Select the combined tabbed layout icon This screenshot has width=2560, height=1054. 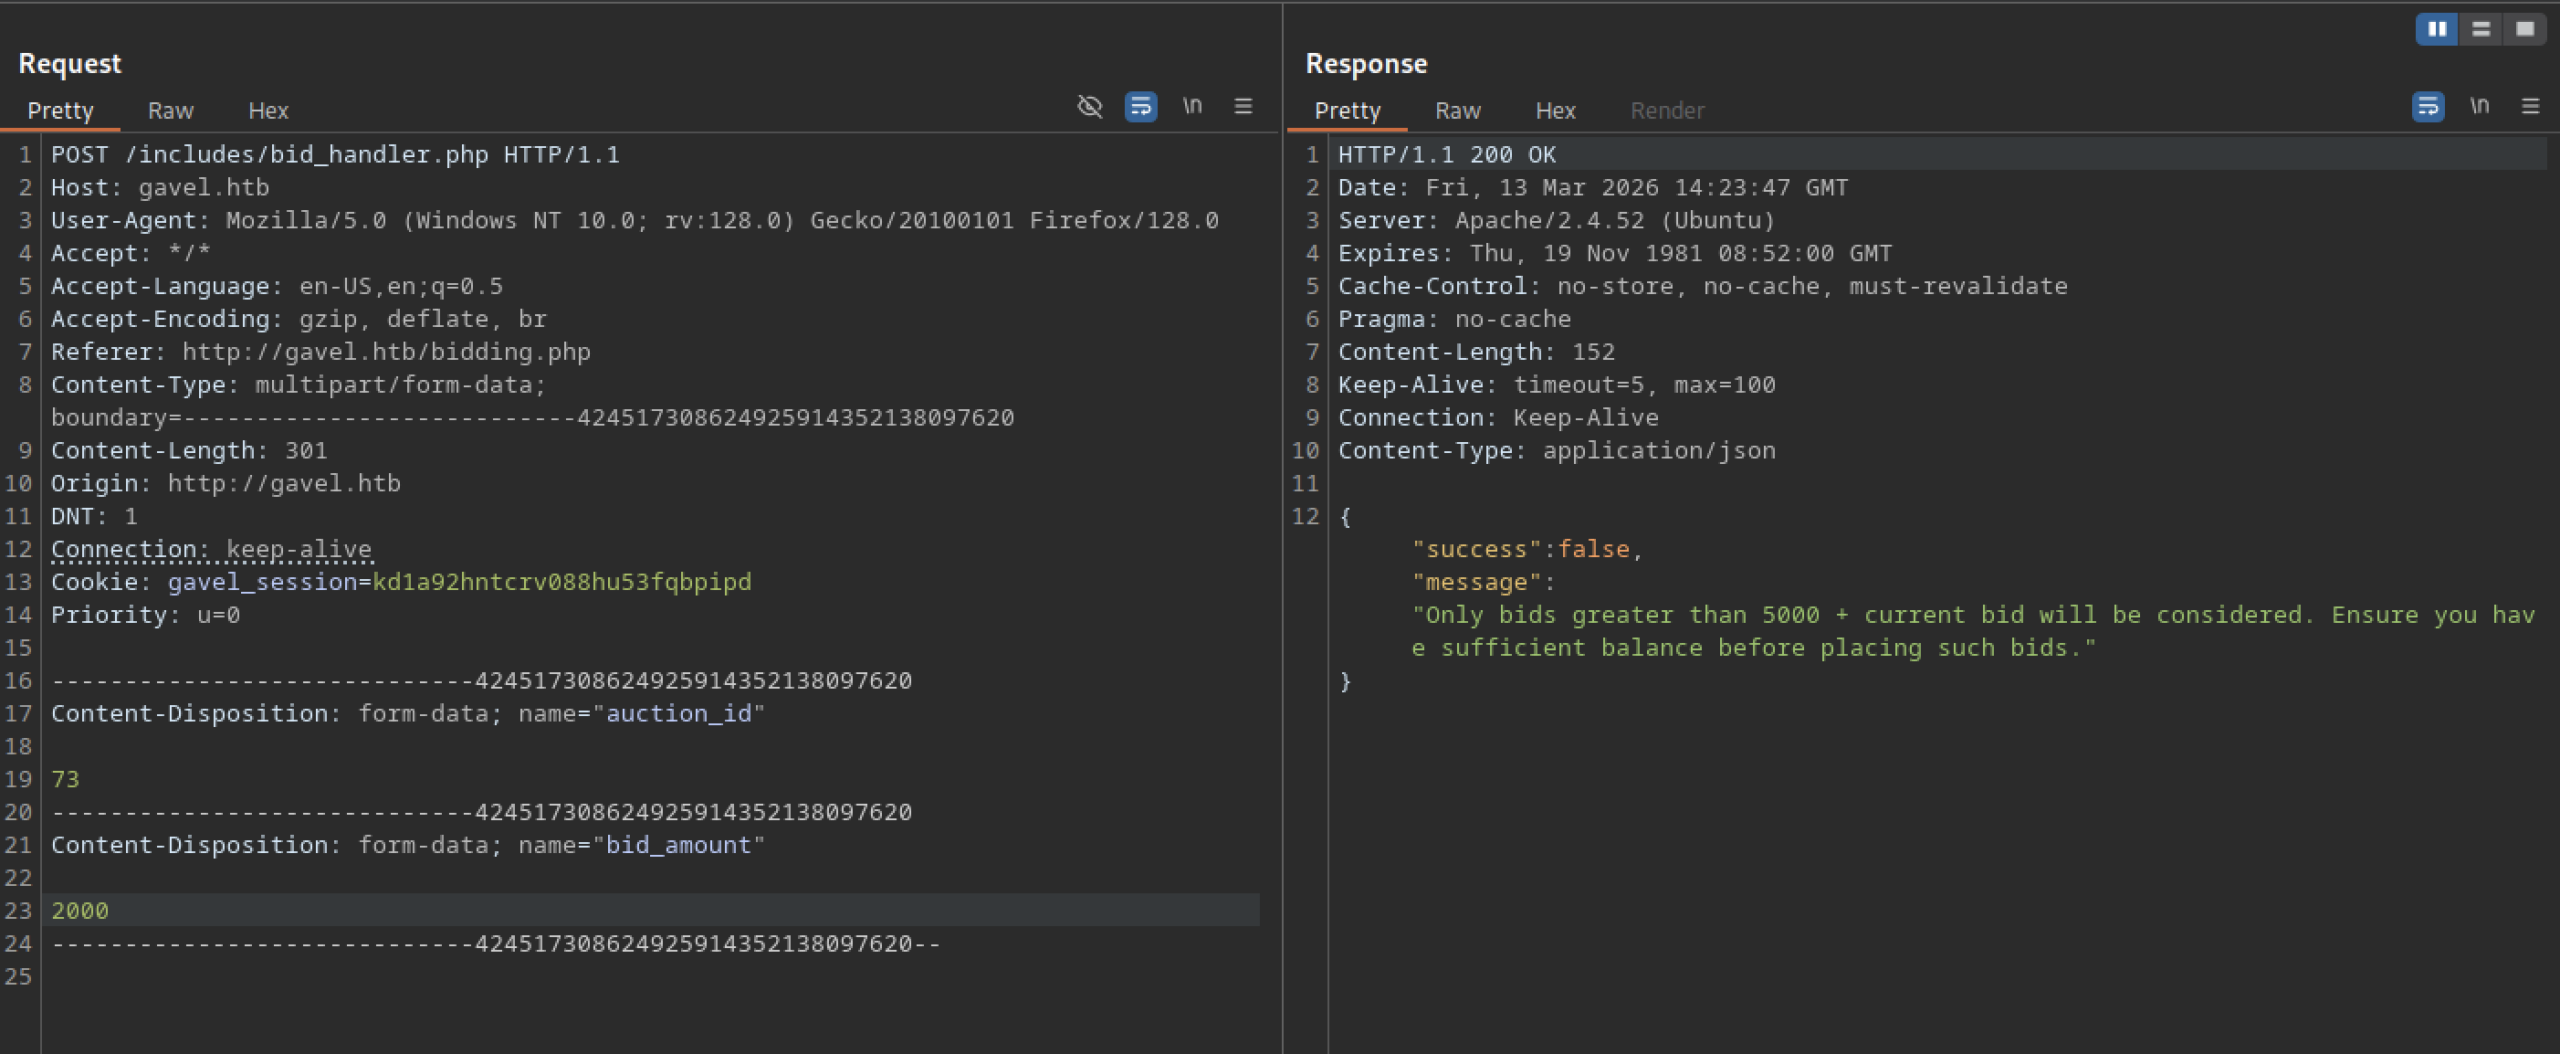pos(2525,29)
